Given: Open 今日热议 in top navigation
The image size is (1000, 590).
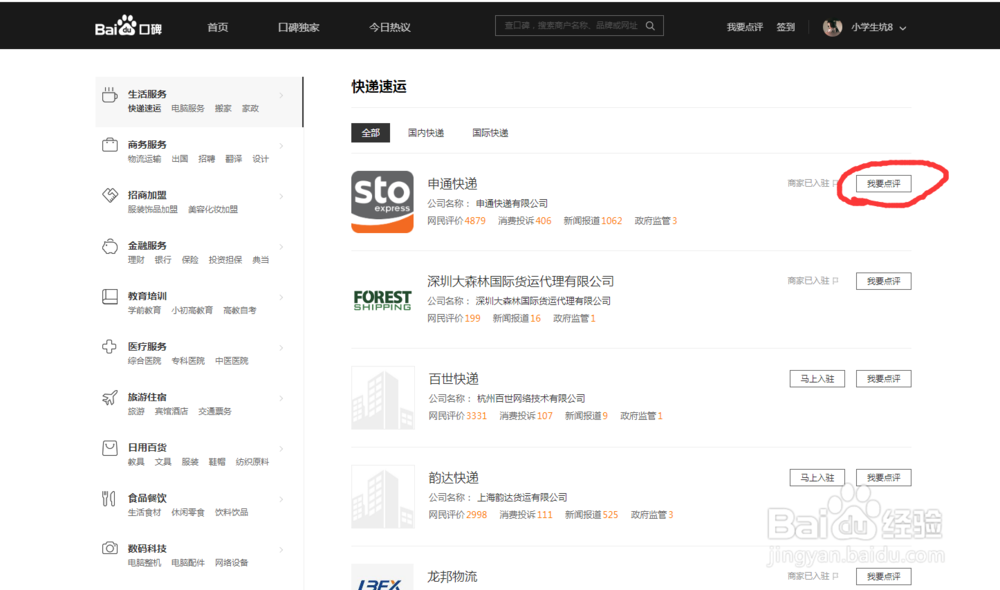Looking at the screenshot, I should 390,27.
